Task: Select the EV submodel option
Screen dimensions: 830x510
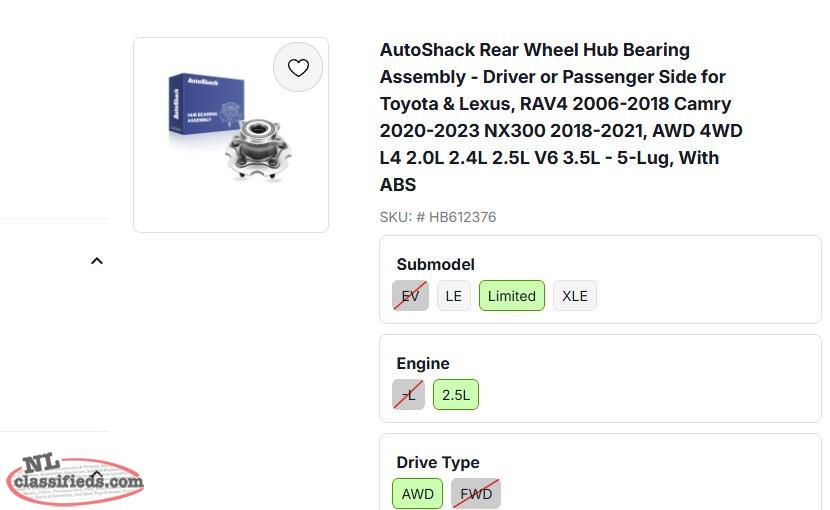Action: 410,296
